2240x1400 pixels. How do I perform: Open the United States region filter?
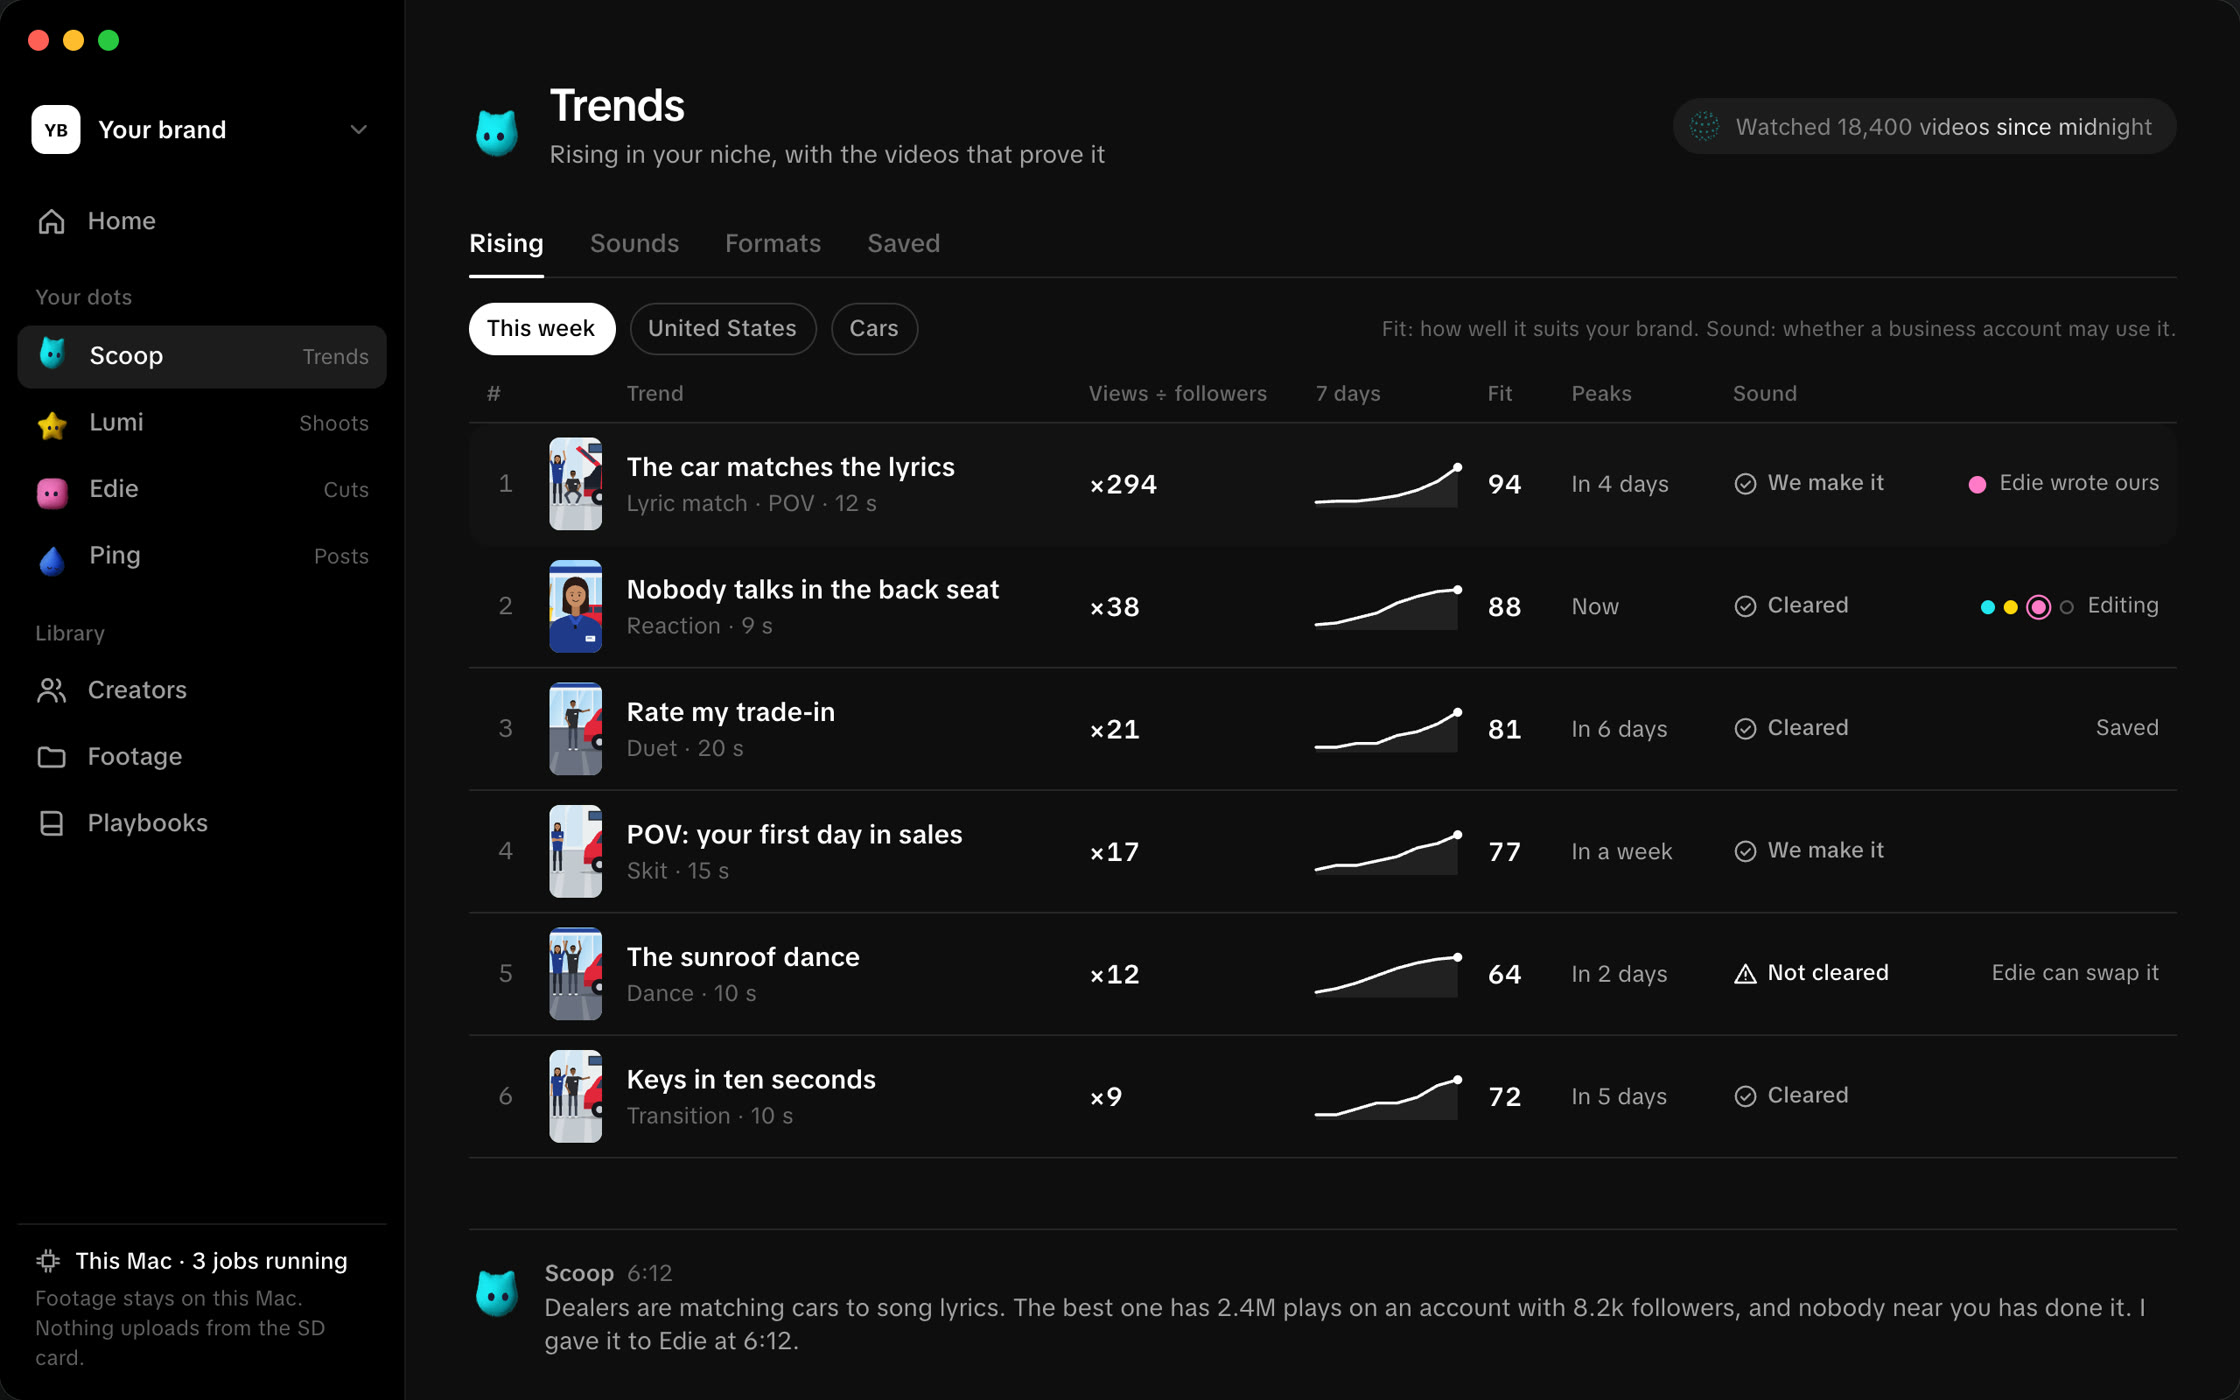[722, 328]
